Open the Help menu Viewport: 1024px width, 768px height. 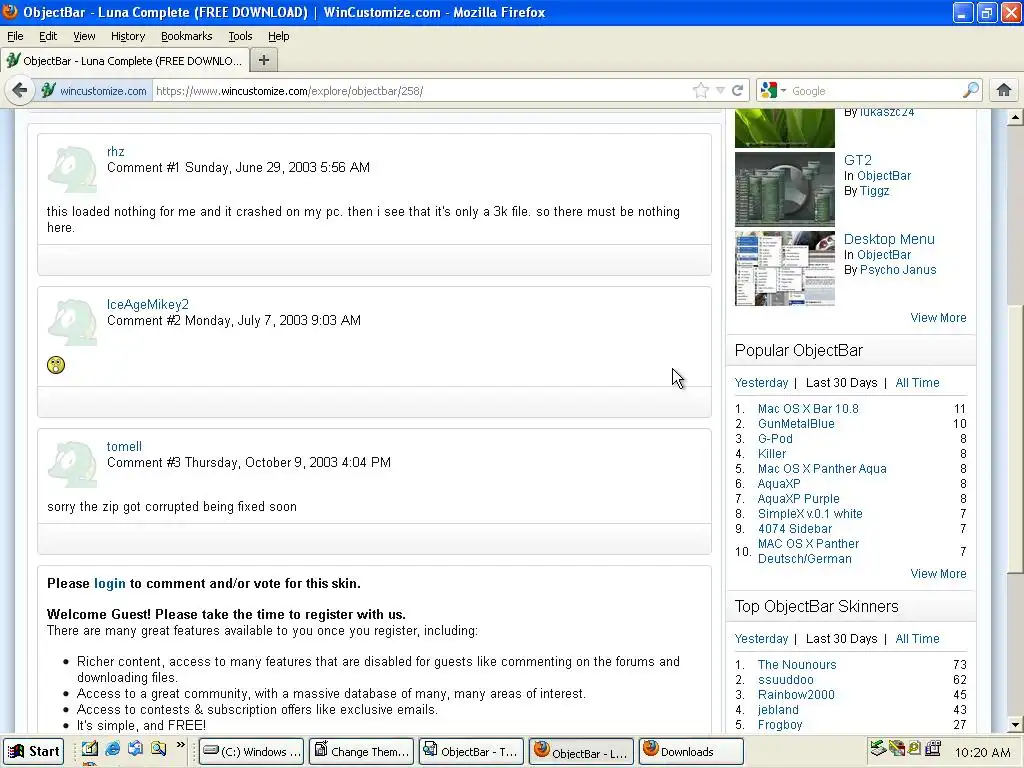pyautogui.click(x=278, y=36)
